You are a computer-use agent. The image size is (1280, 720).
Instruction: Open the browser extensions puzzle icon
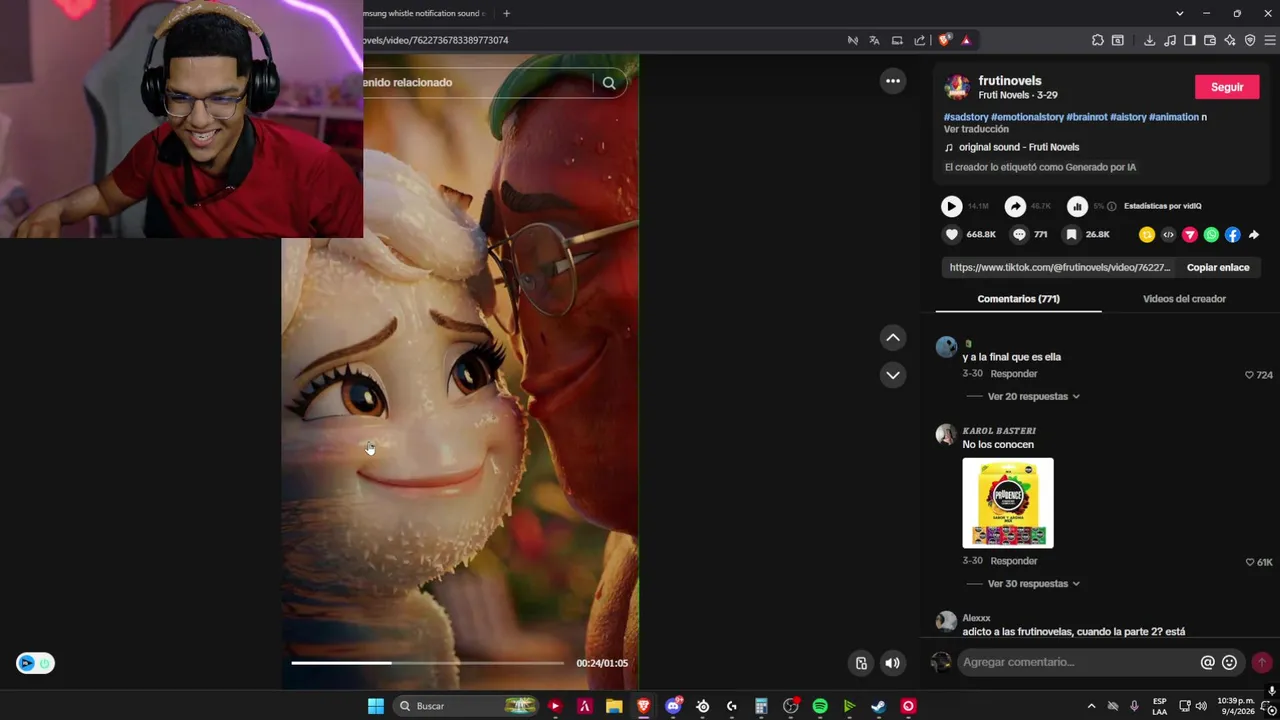(x=1097, y=40)
